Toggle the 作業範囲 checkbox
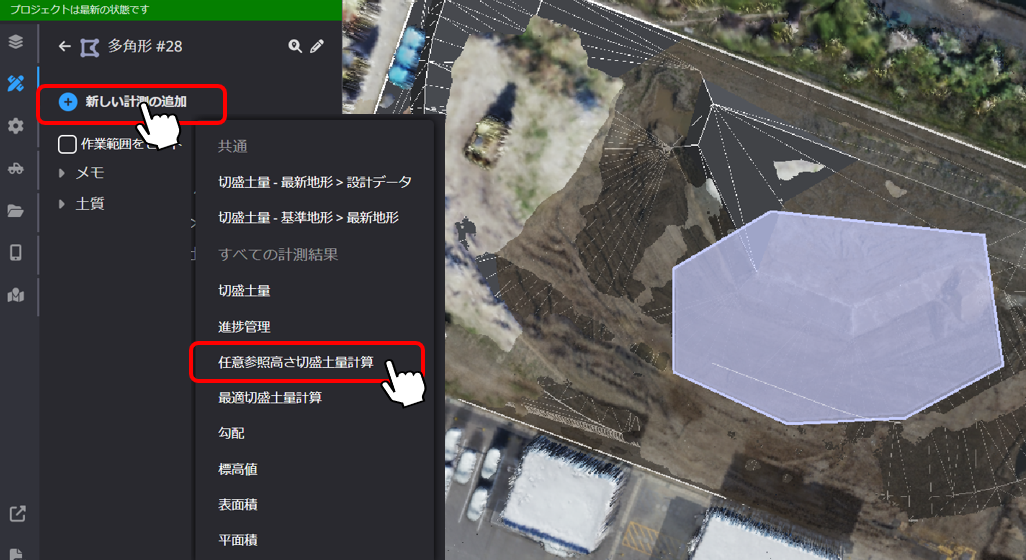 67,144
